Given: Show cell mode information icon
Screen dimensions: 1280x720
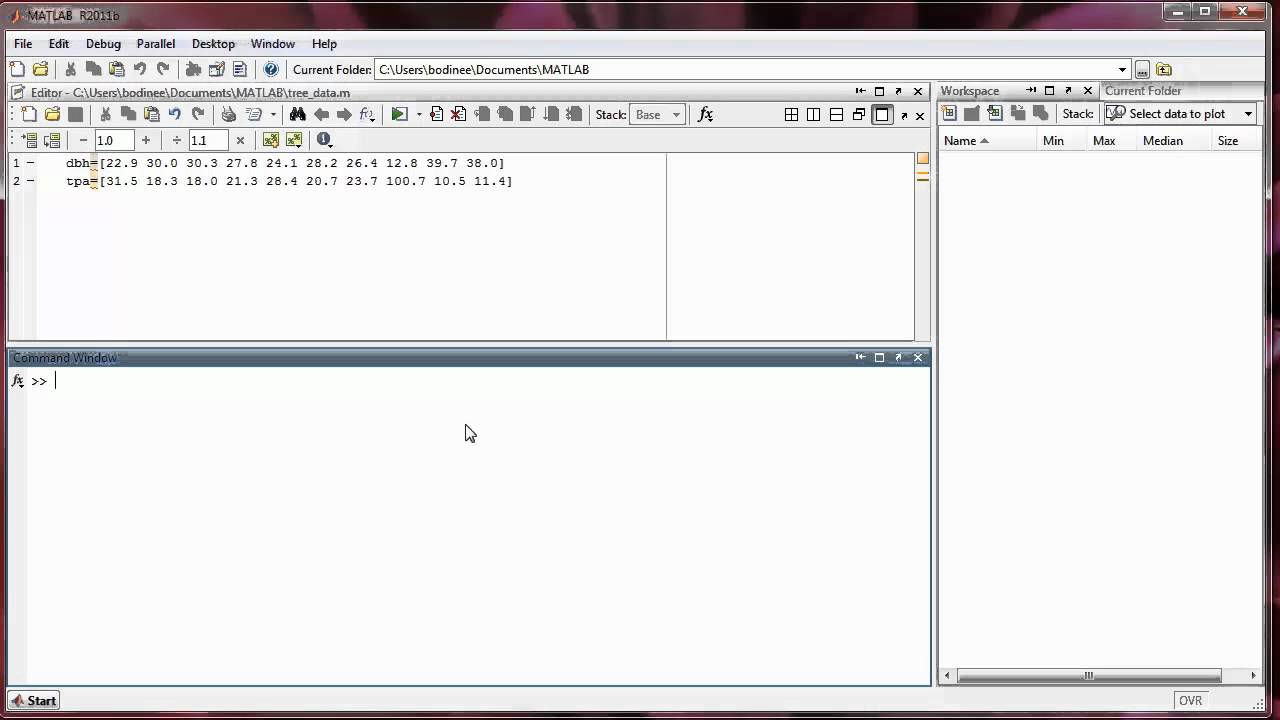Looking at the screenshot, I should tap(324, 140).
